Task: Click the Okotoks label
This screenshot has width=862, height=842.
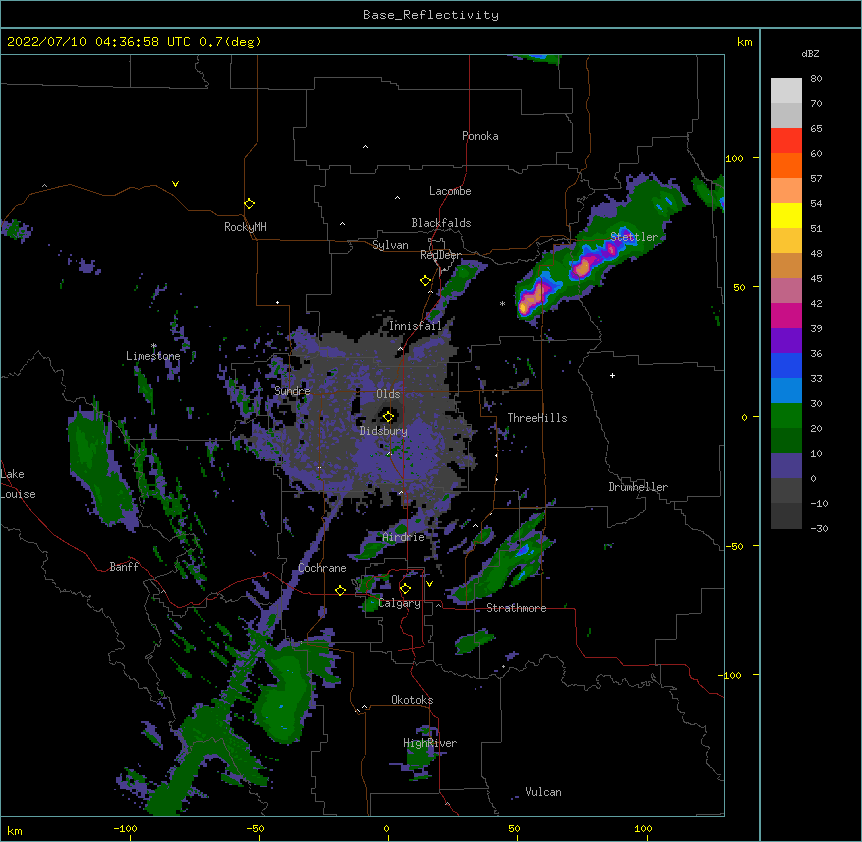Action: [412, 700]
